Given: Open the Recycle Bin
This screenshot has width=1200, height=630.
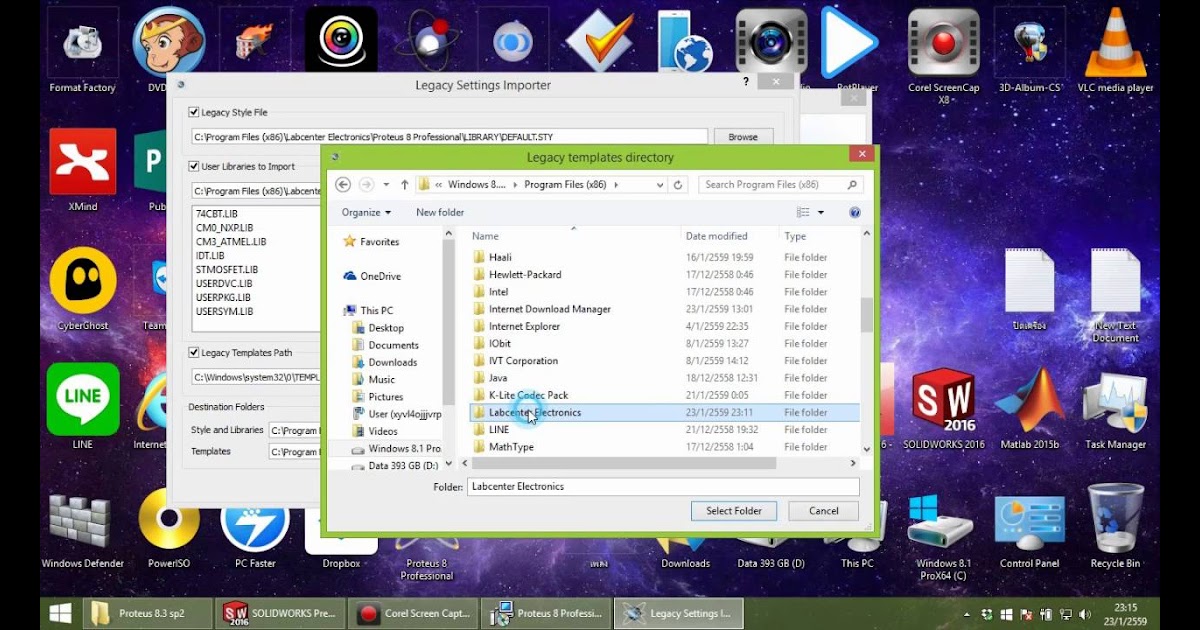Looking at the screenshot, I should (1115, 527).
